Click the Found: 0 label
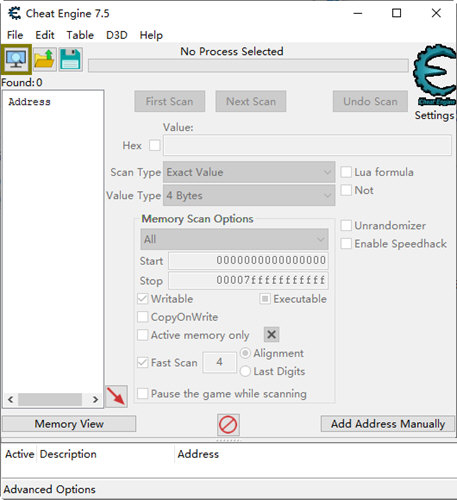 click(x=22, y=82)
